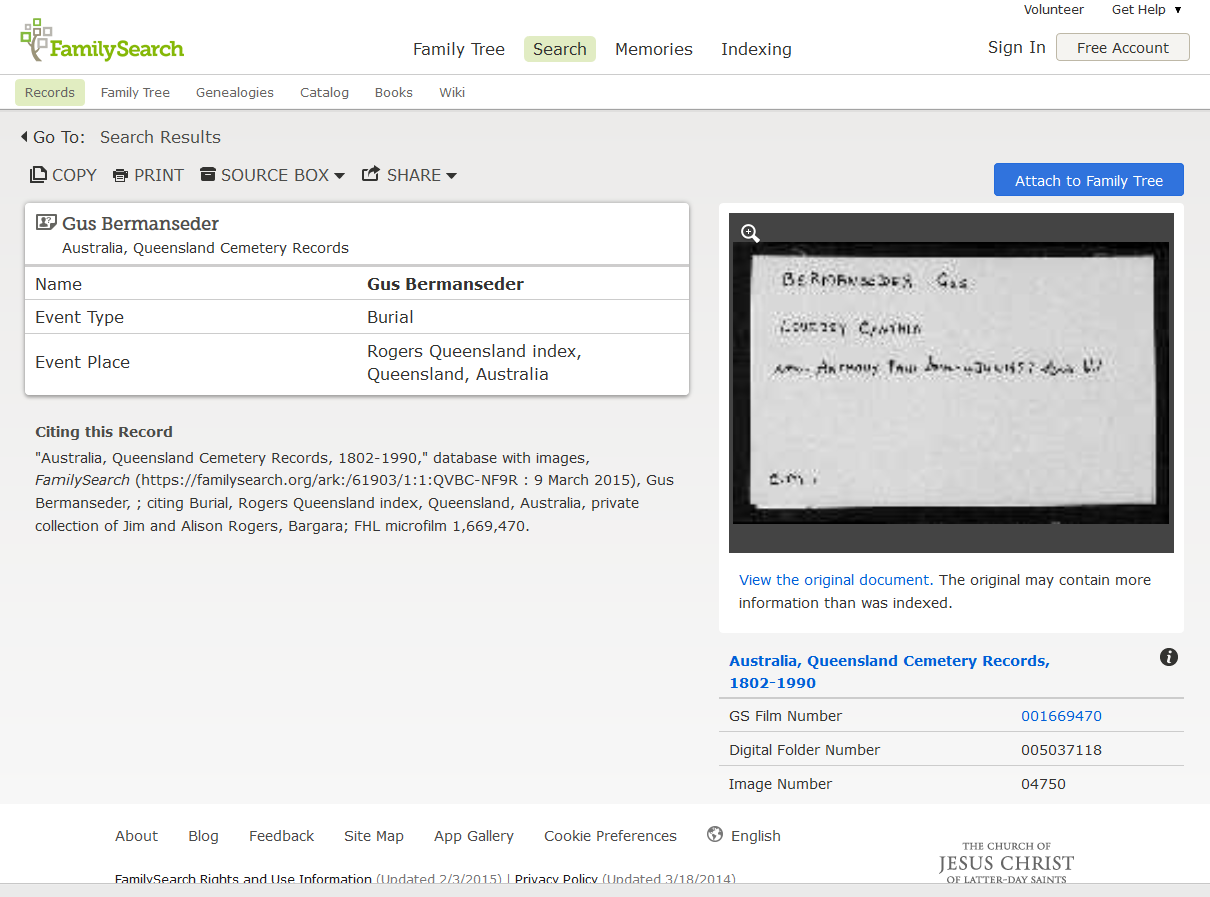
Task: Click the citation text paragraph
Action: (x=355, y=492)
